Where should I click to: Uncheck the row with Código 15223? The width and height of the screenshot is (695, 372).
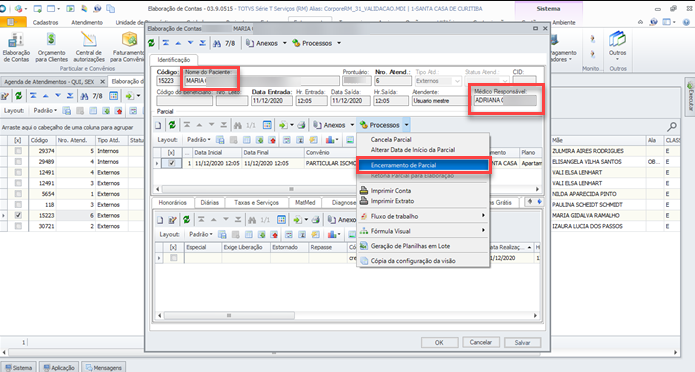point(18,215)
